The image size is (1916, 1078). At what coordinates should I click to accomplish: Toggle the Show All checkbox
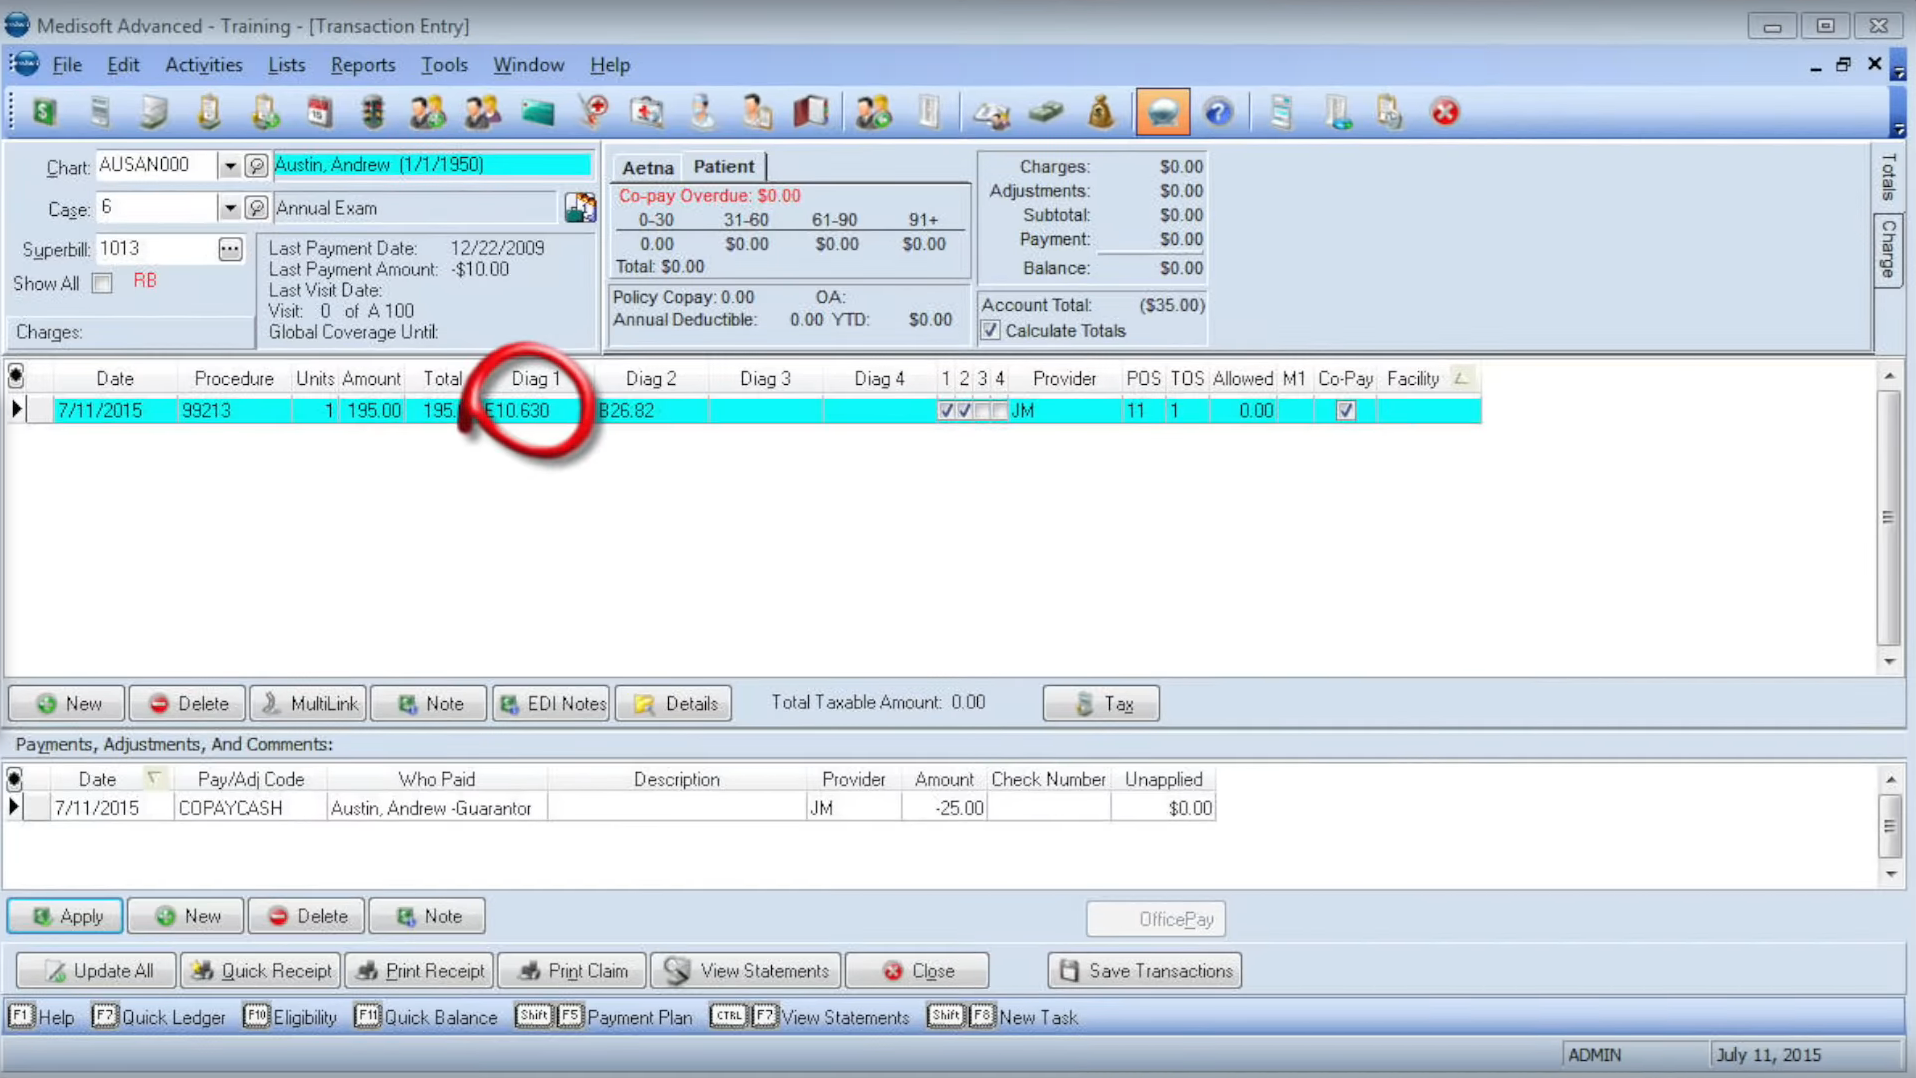[x=102, y=283]
